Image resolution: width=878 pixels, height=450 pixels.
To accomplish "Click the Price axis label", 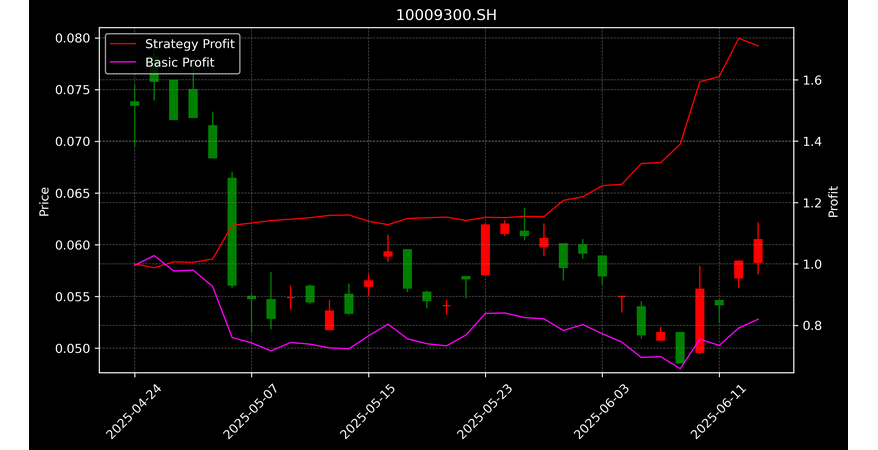I will [x=44, y=201].
